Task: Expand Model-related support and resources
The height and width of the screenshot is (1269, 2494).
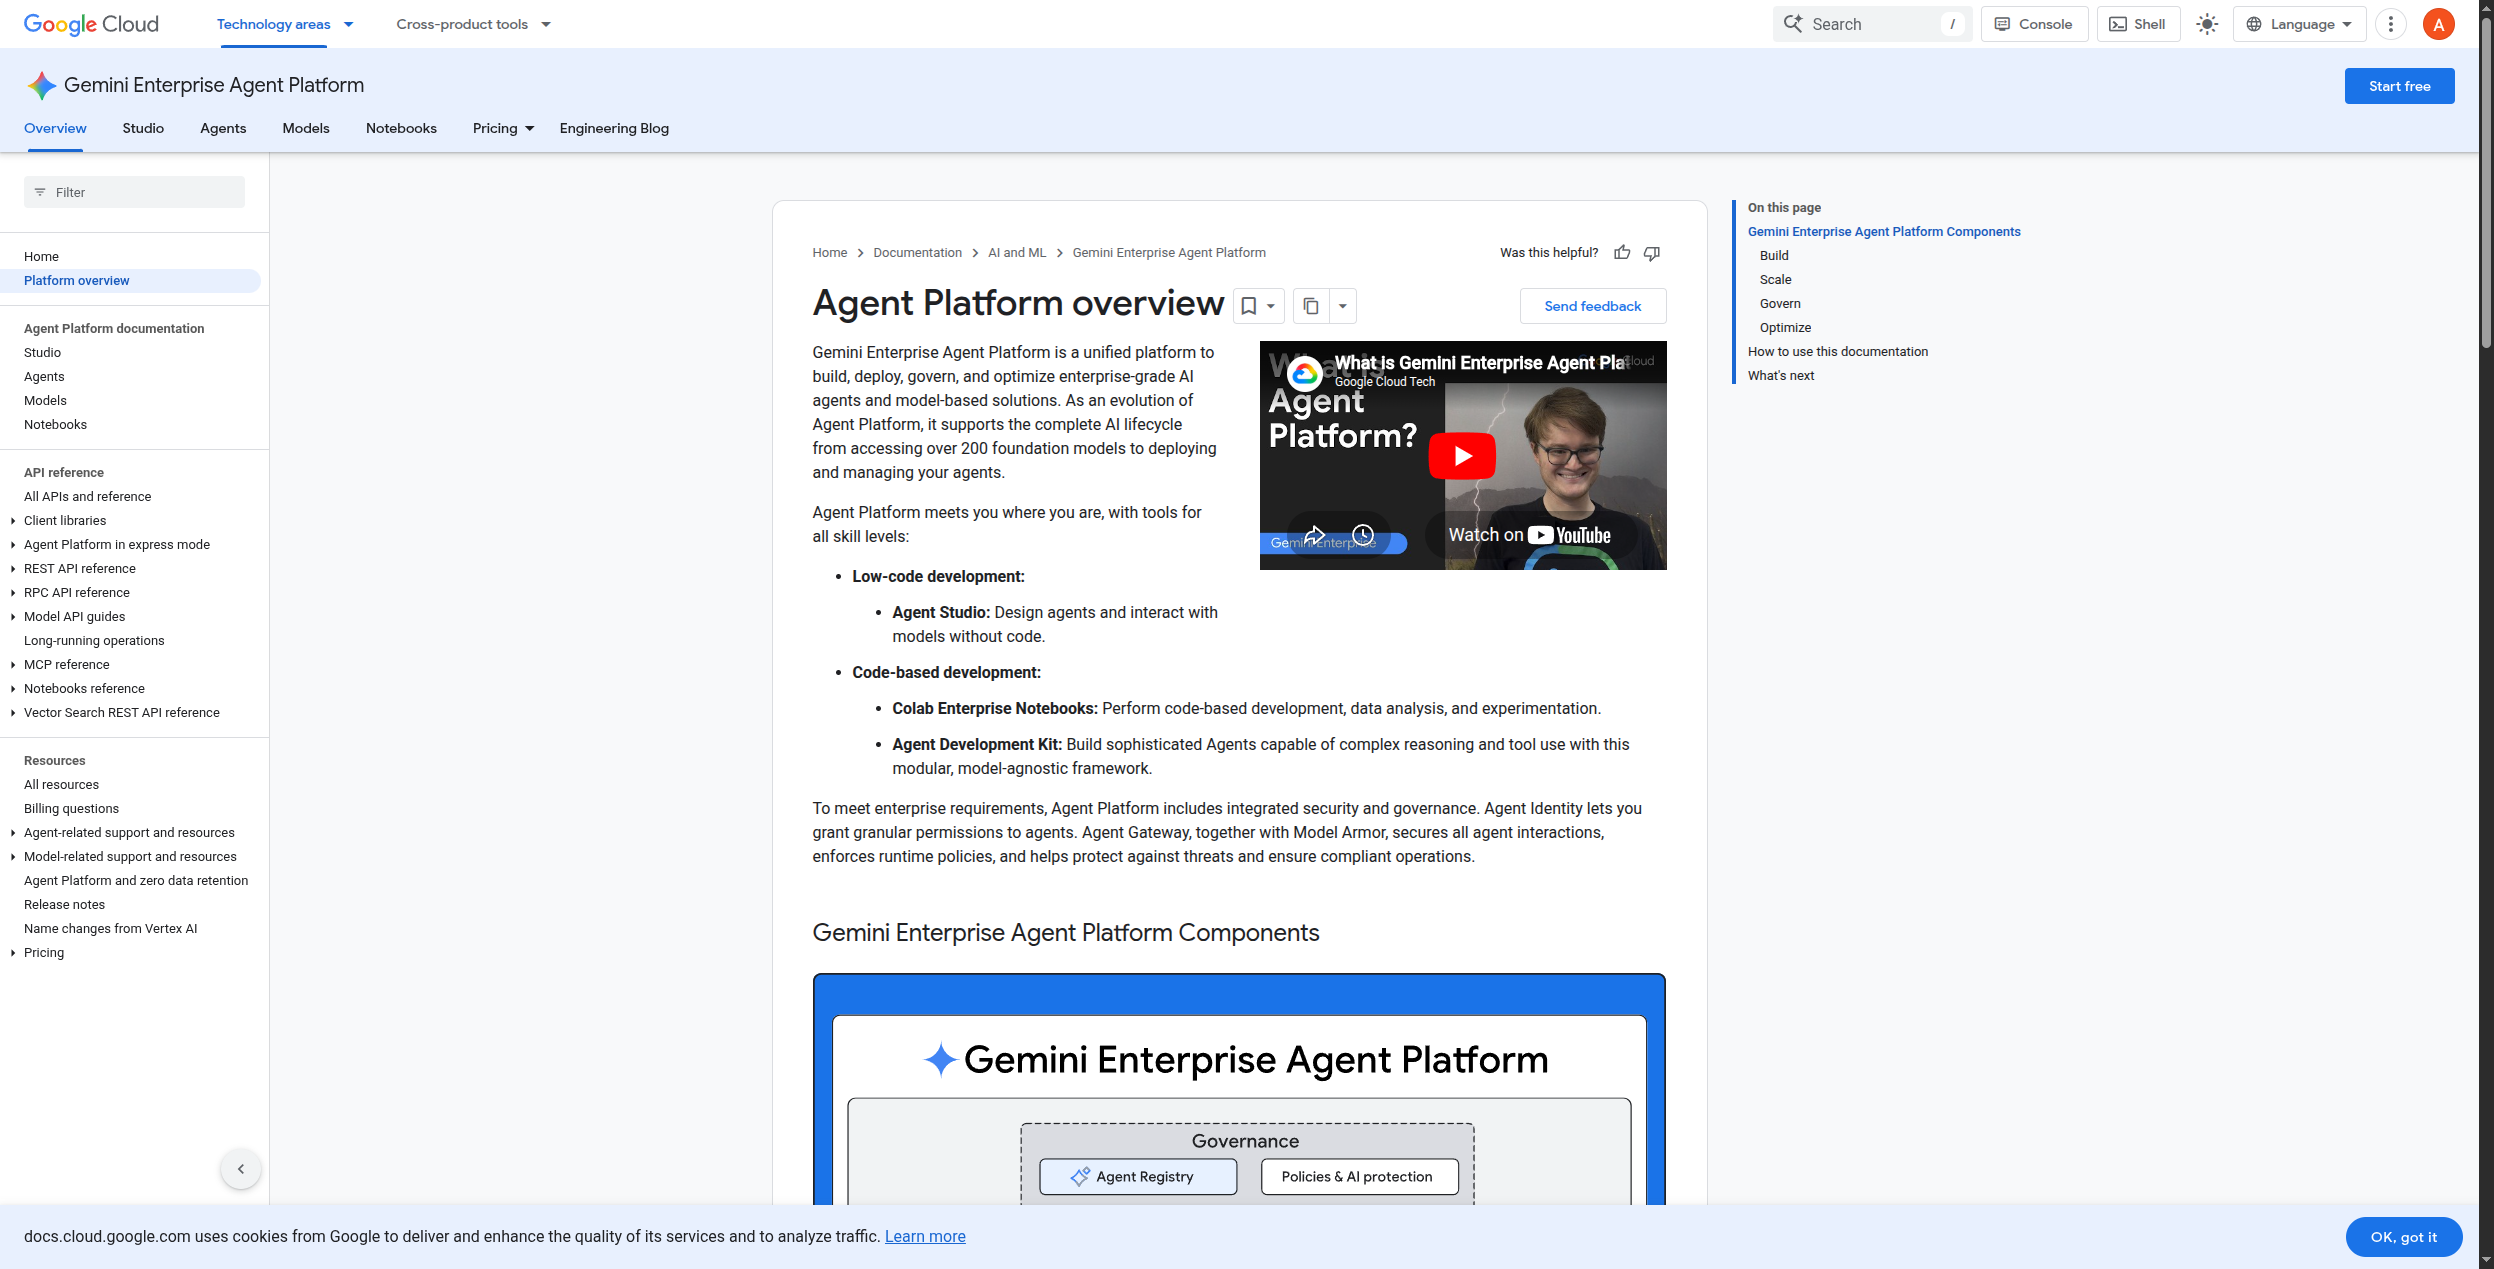Action: pyautogui.click(x=13, y=857)
